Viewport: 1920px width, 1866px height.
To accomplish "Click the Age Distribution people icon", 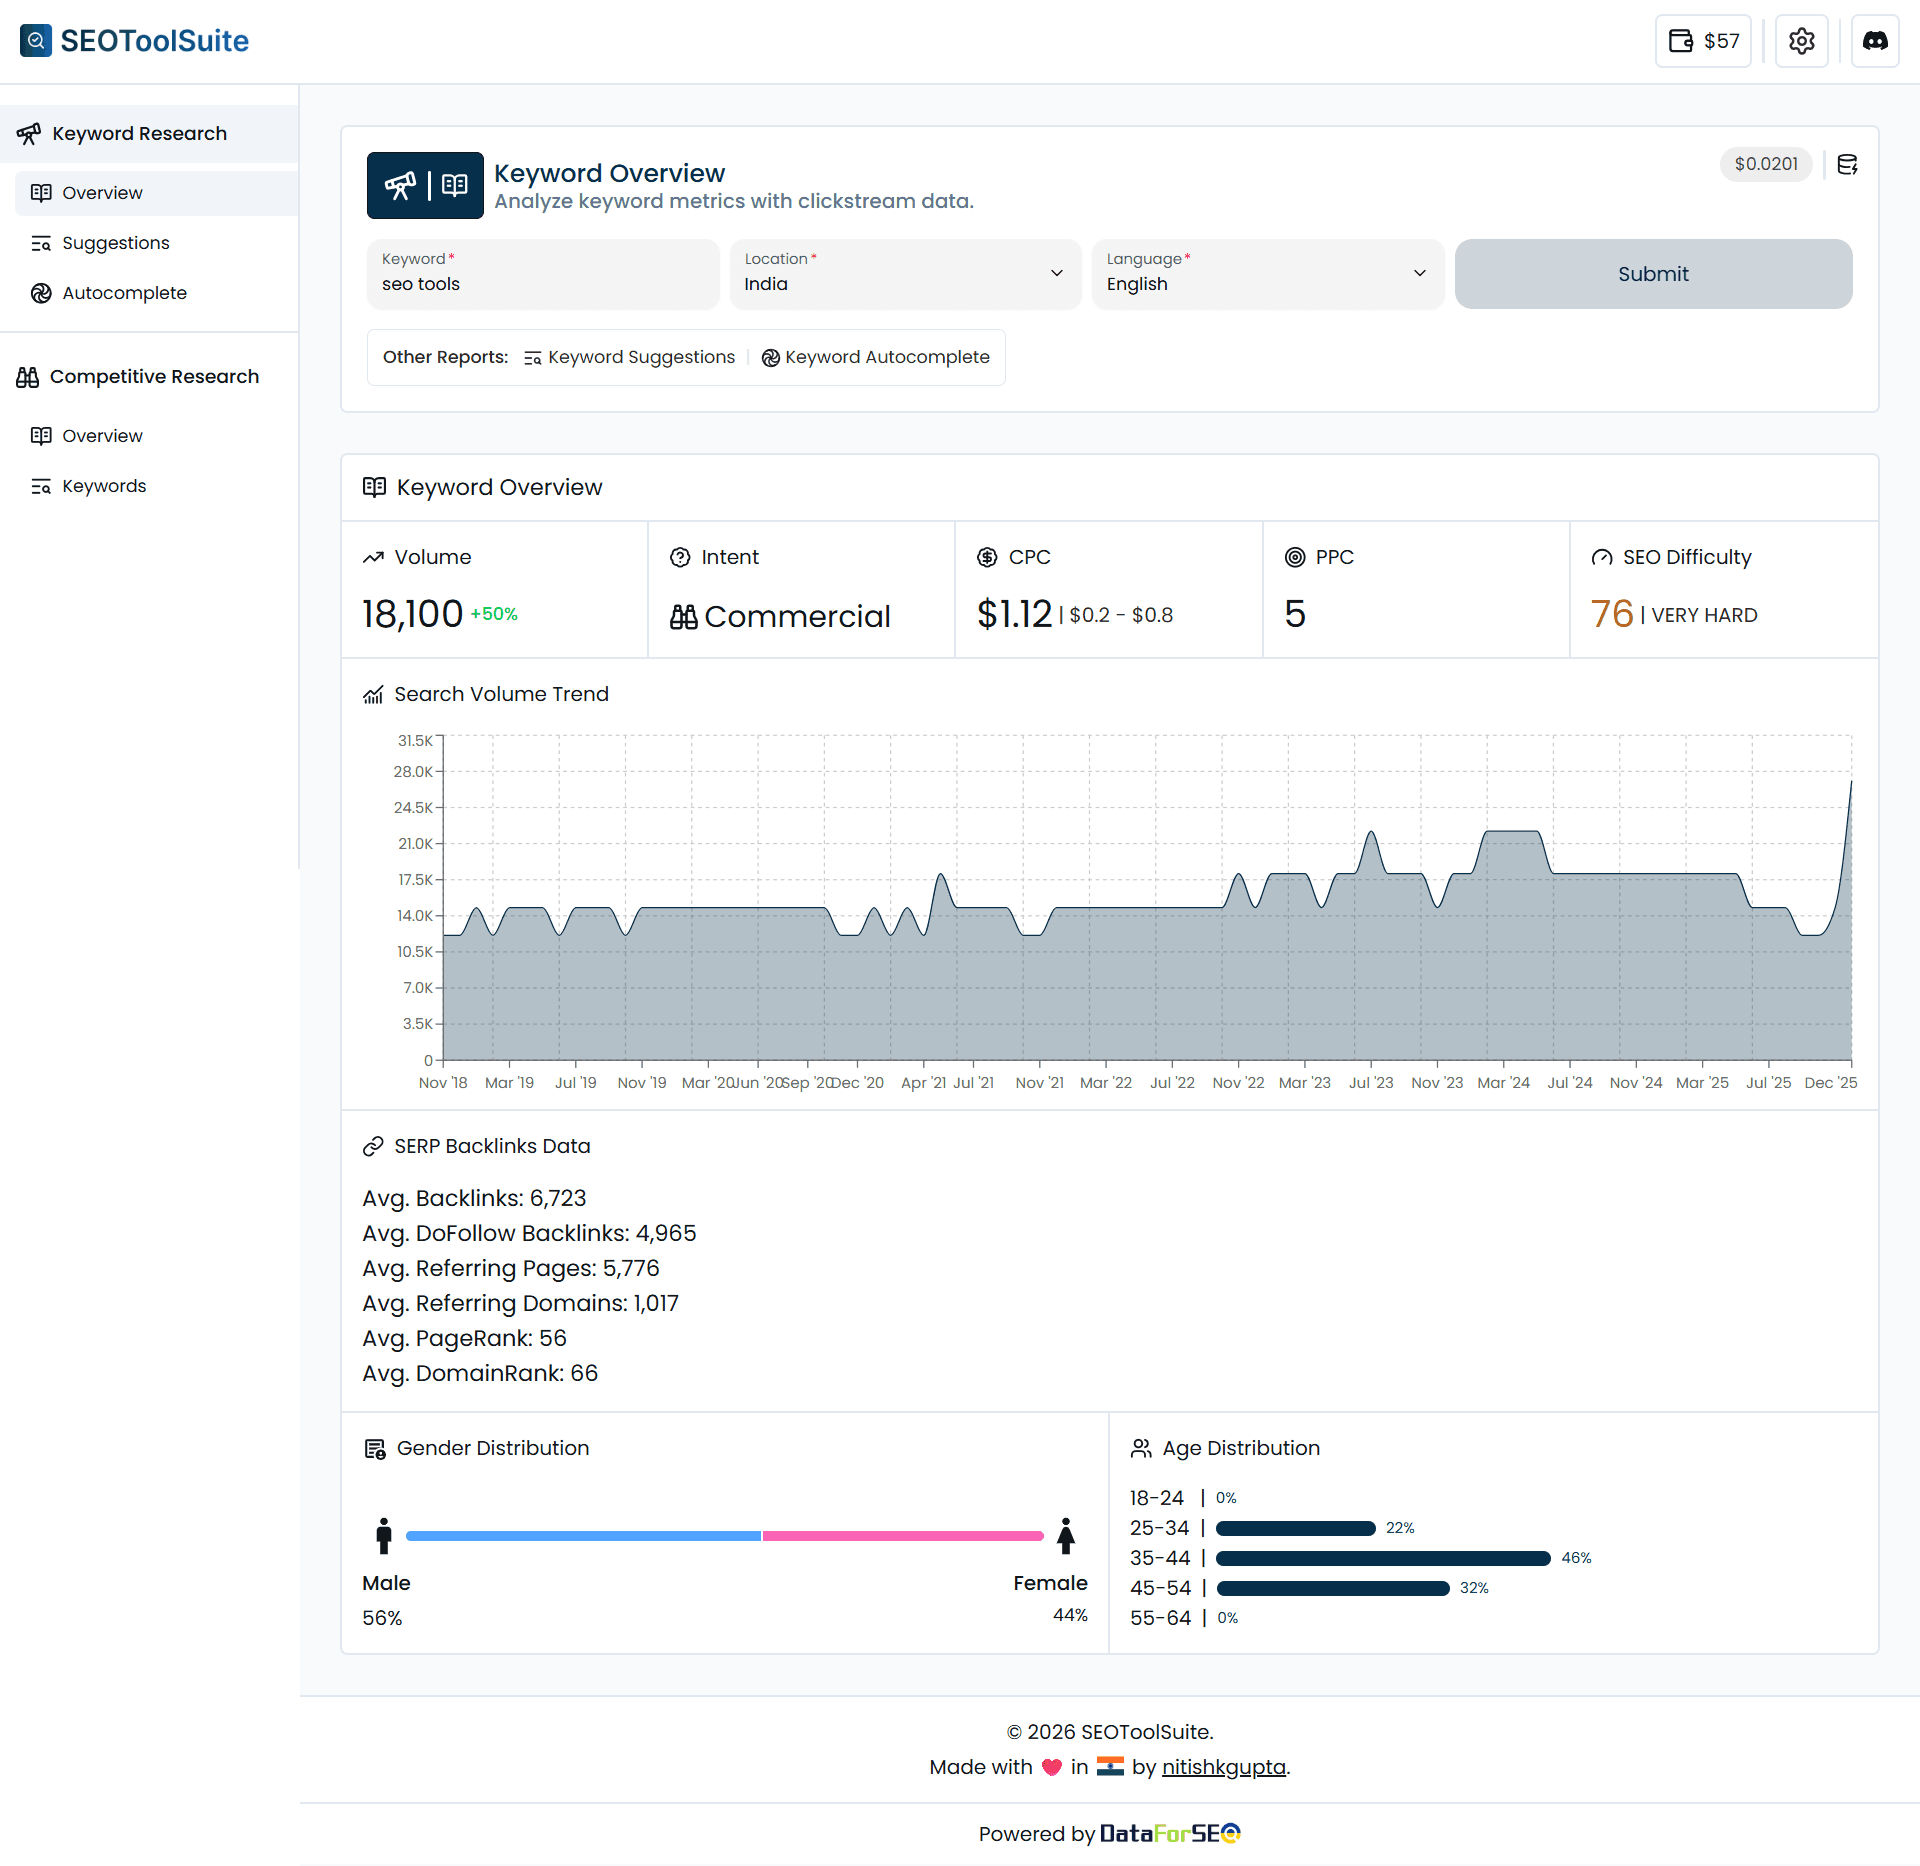I will tap(1141, 1449).
